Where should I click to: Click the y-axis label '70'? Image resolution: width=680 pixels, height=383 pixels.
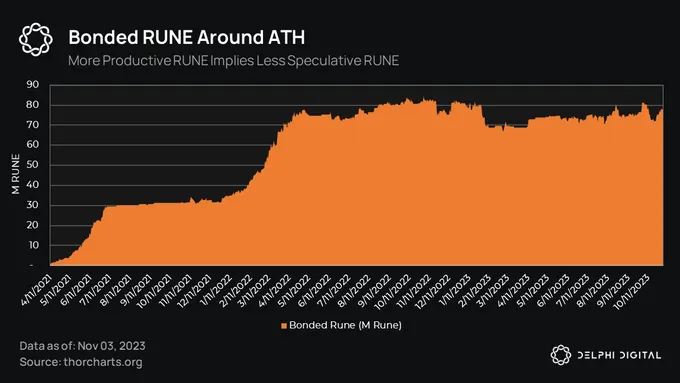tap(33, 124)
